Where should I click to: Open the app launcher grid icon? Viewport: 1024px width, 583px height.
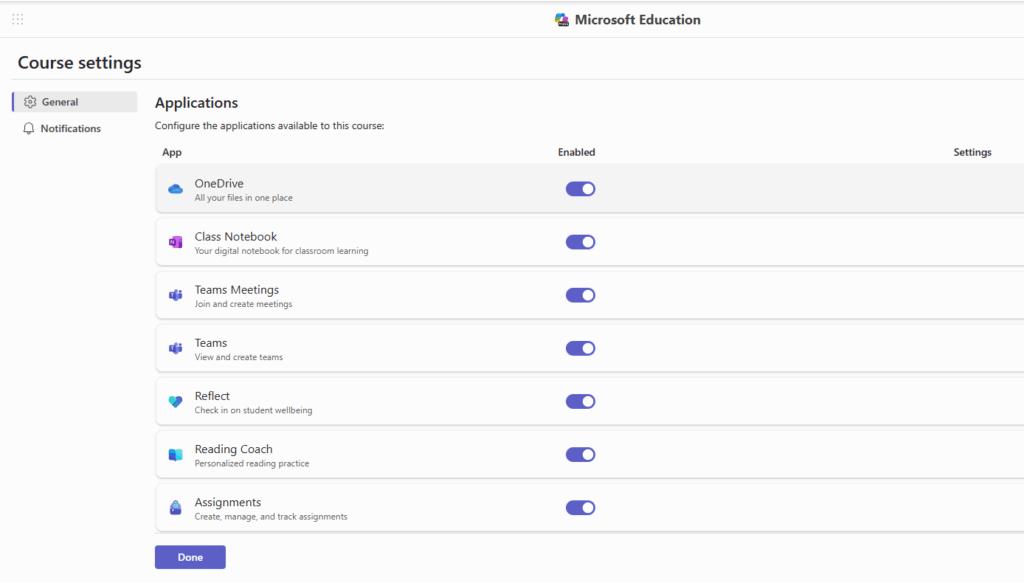click(18, 20)
